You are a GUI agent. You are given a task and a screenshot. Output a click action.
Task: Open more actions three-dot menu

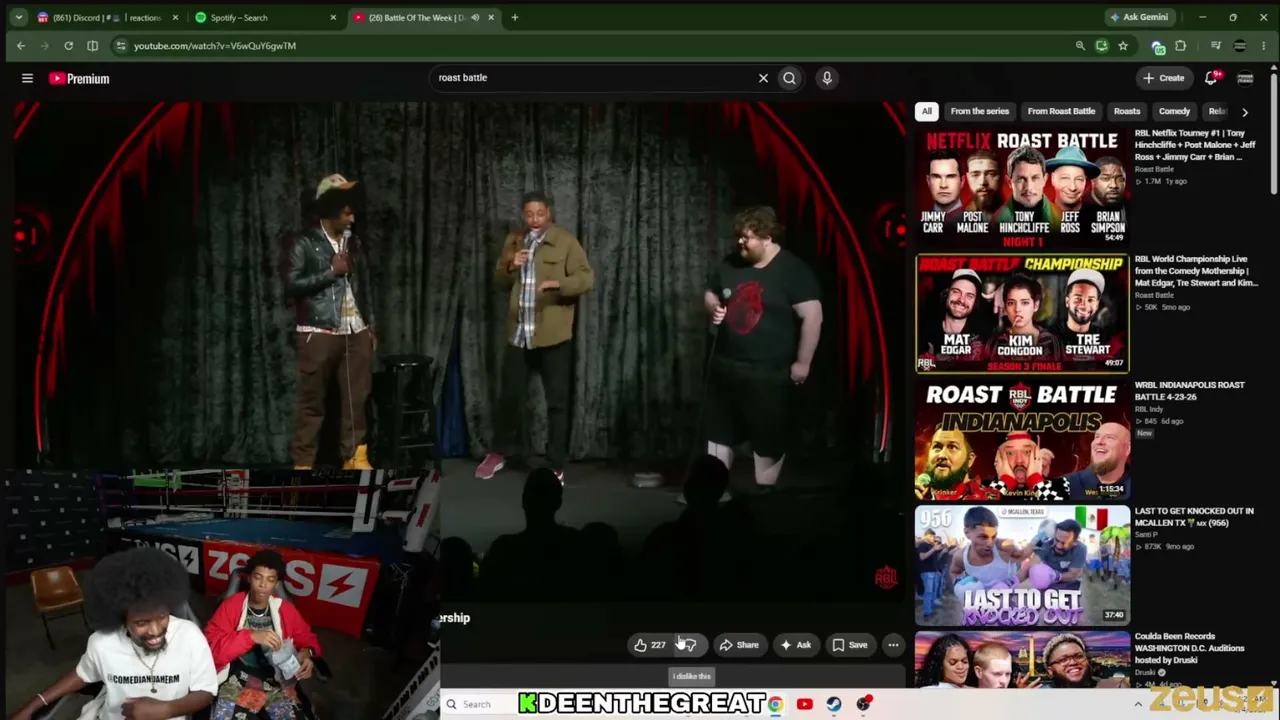893,645
